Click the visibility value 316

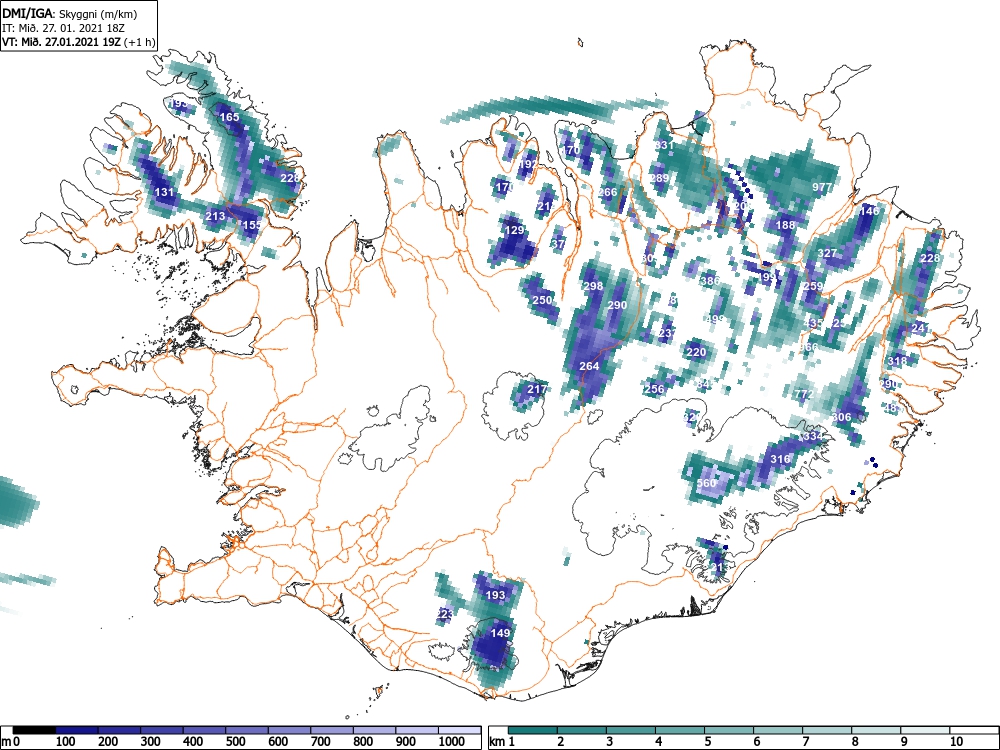[x=781, y=459]
